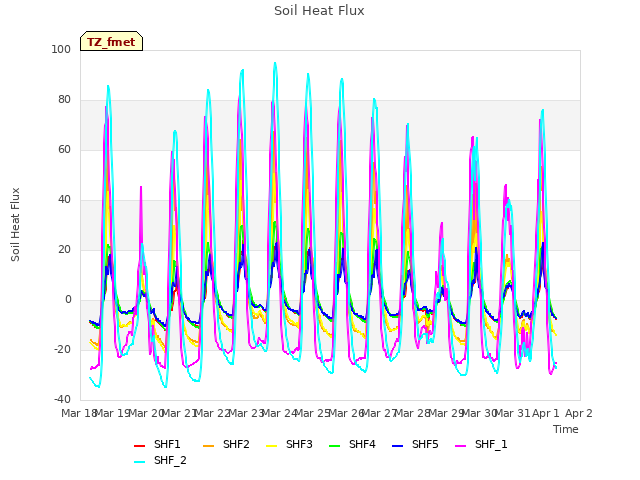Select the SHF3 legend entry
The image size is (640, 480).
pyautogui.click(x=289, y=444)
